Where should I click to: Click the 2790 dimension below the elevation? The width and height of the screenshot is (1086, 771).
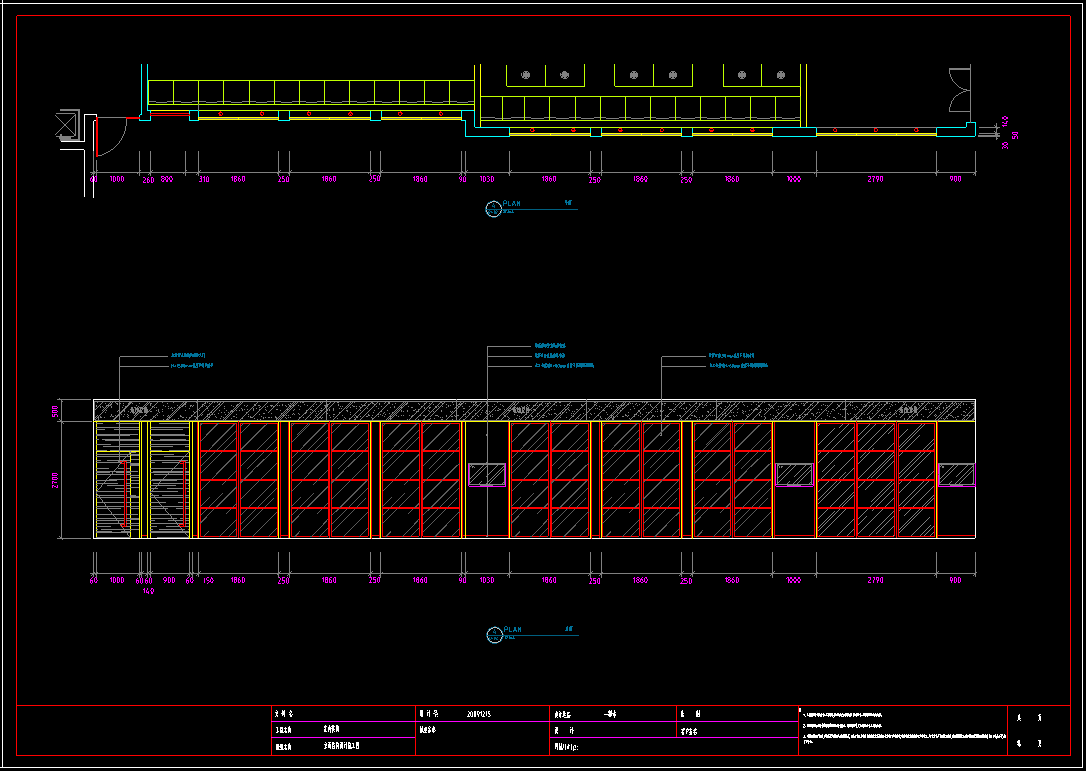pos(875,580)
